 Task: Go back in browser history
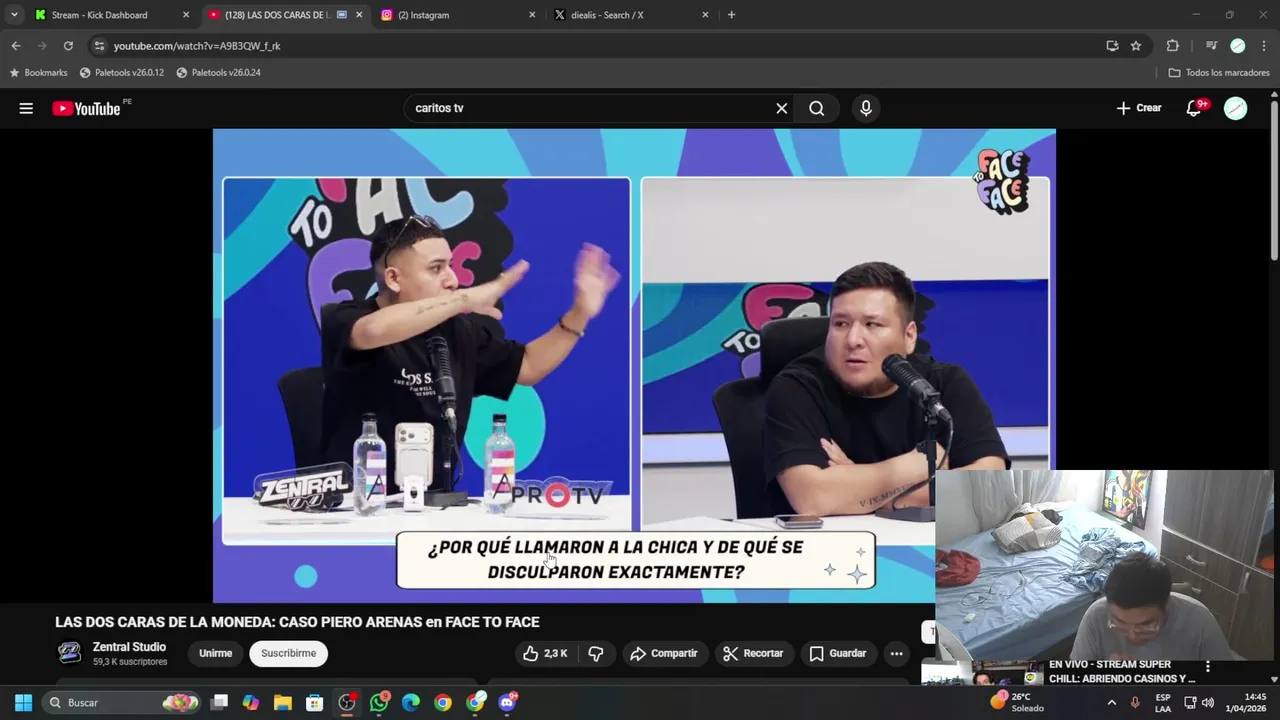(x=16, y=46)
